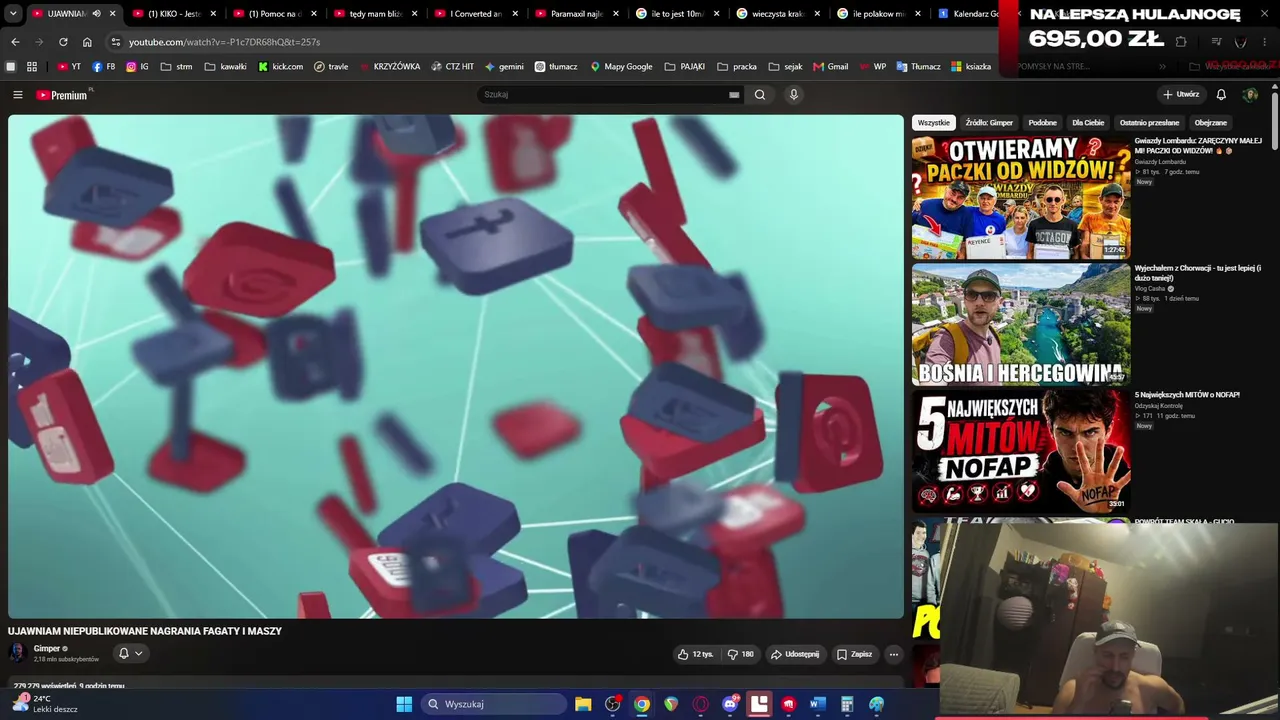Select the 'Ostatnio przesłane' filter chip
The image size is (1280, 720).
click(1149, 123)
